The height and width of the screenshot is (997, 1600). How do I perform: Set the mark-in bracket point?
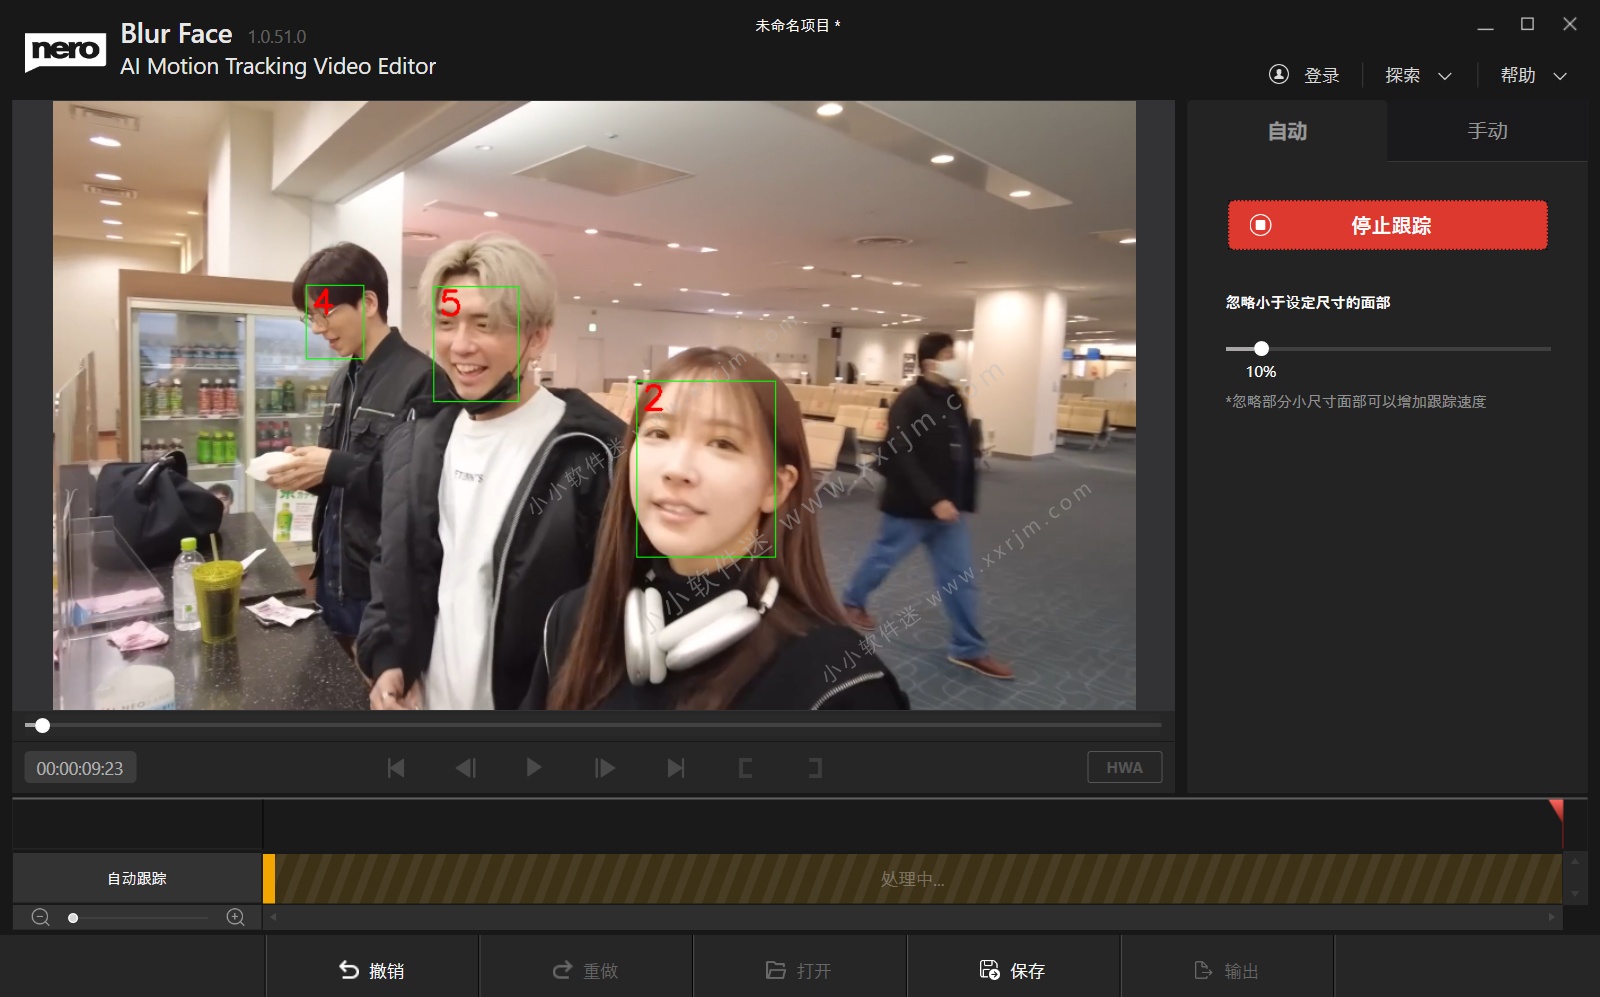pyautogui.click(x=745, y=768)
